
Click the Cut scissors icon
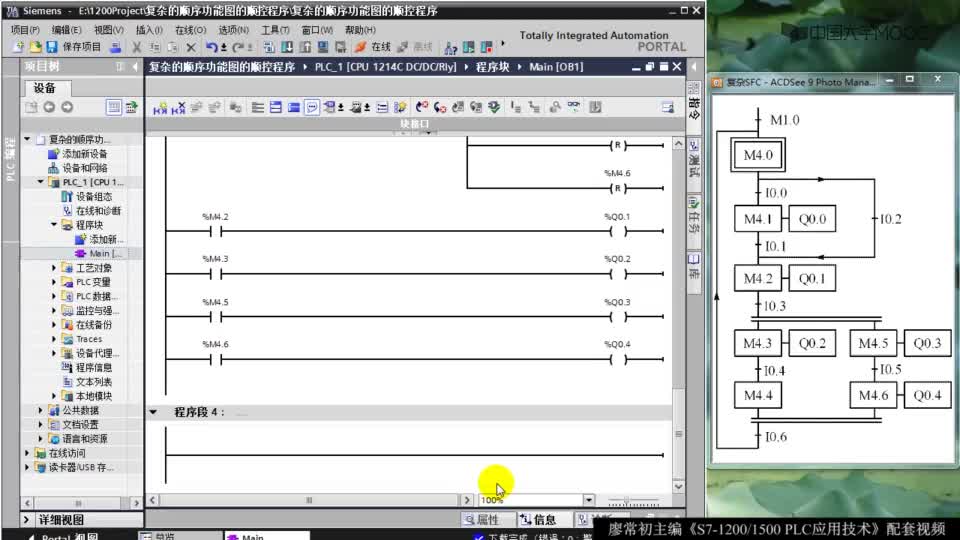pyautogui.click(x=137, y=47)
